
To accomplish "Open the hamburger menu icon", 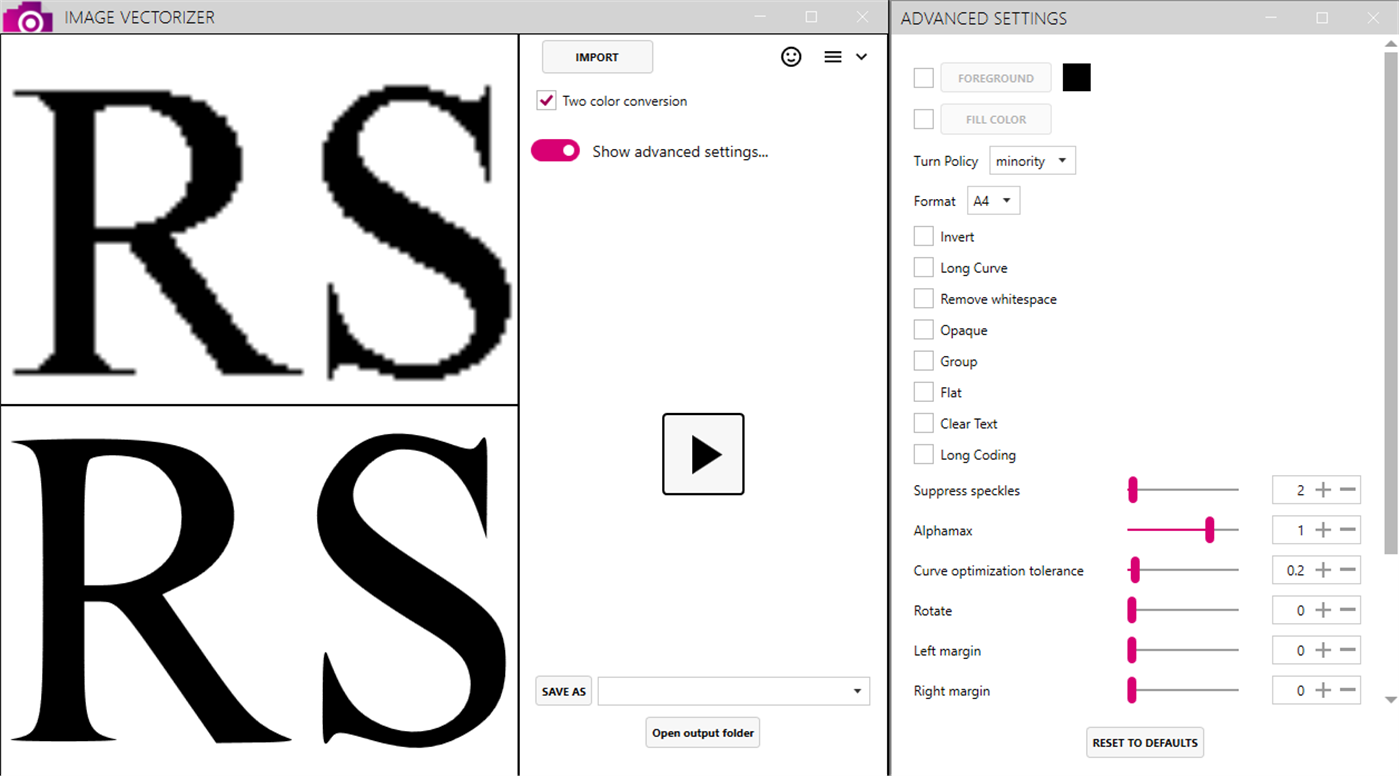I will pos(832,56).
